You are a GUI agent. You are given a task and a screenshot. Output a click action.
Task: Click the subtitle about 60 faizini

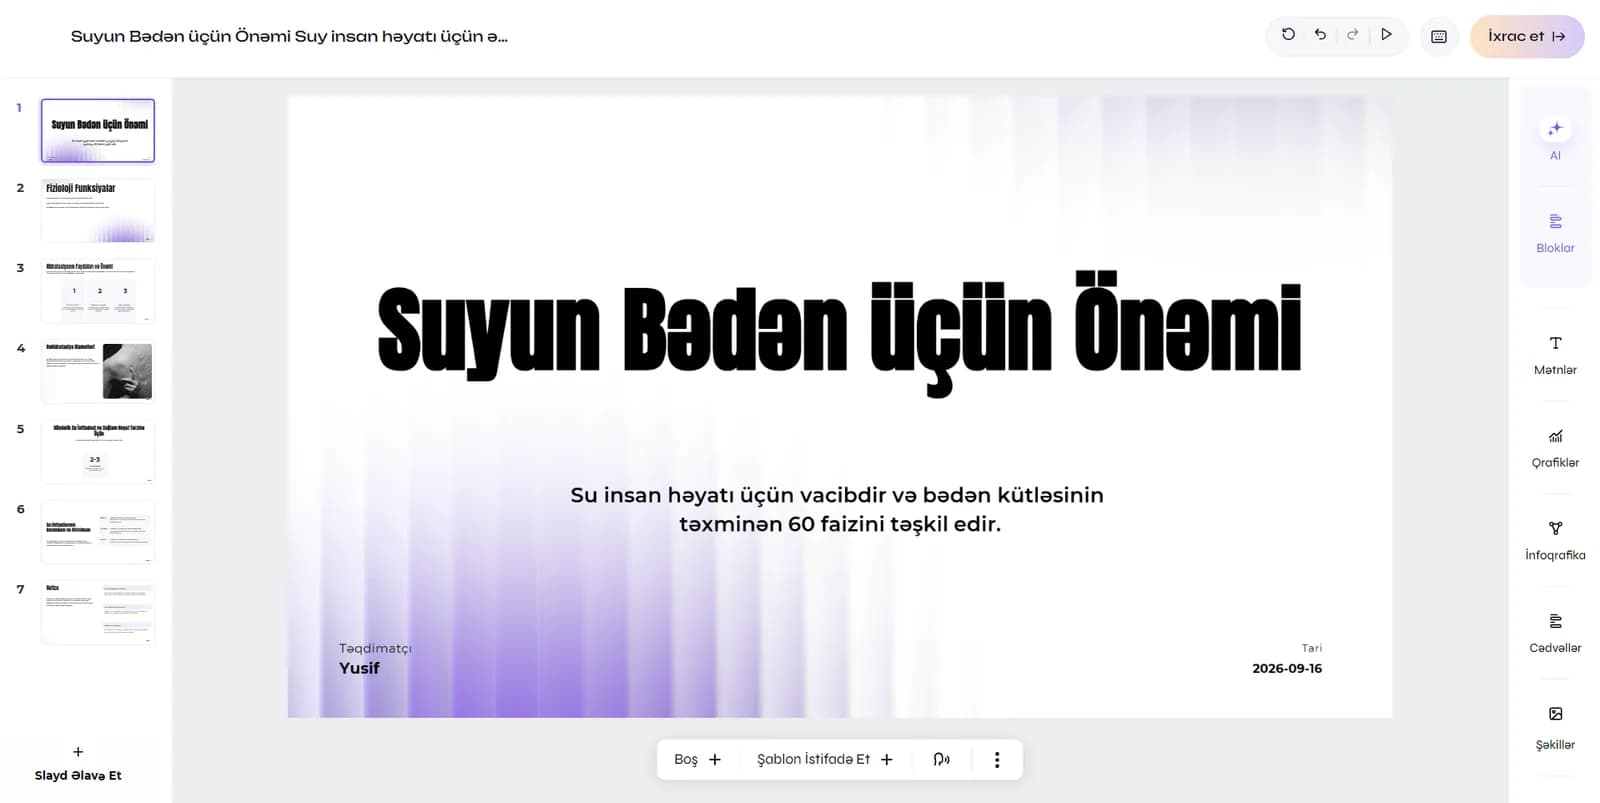(x=838, y=509)
